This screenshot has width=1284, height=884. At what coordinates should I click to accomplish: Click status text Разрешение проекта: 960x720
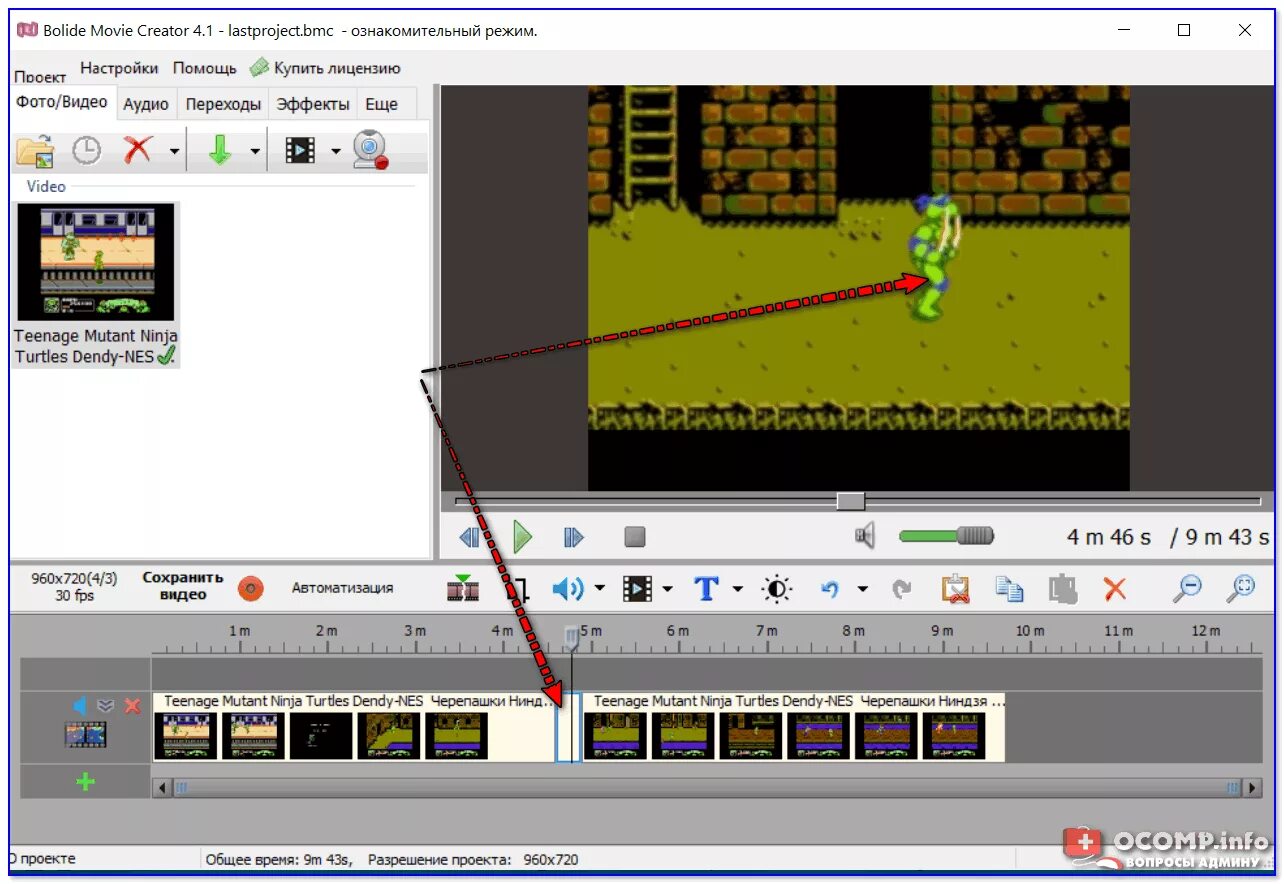pyautogui.click(x=473, y=859)
